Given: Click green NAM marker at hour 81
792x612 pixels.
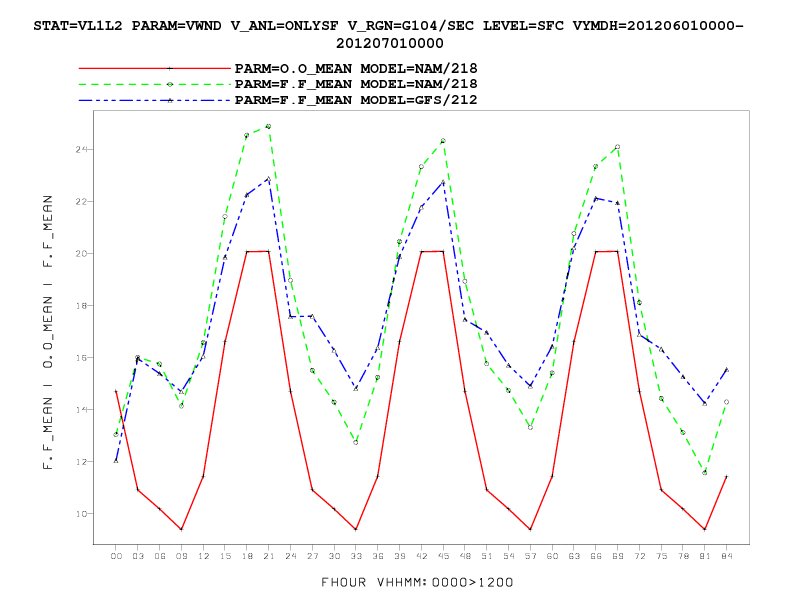Looking at the screenshot, I should point(705,473).
